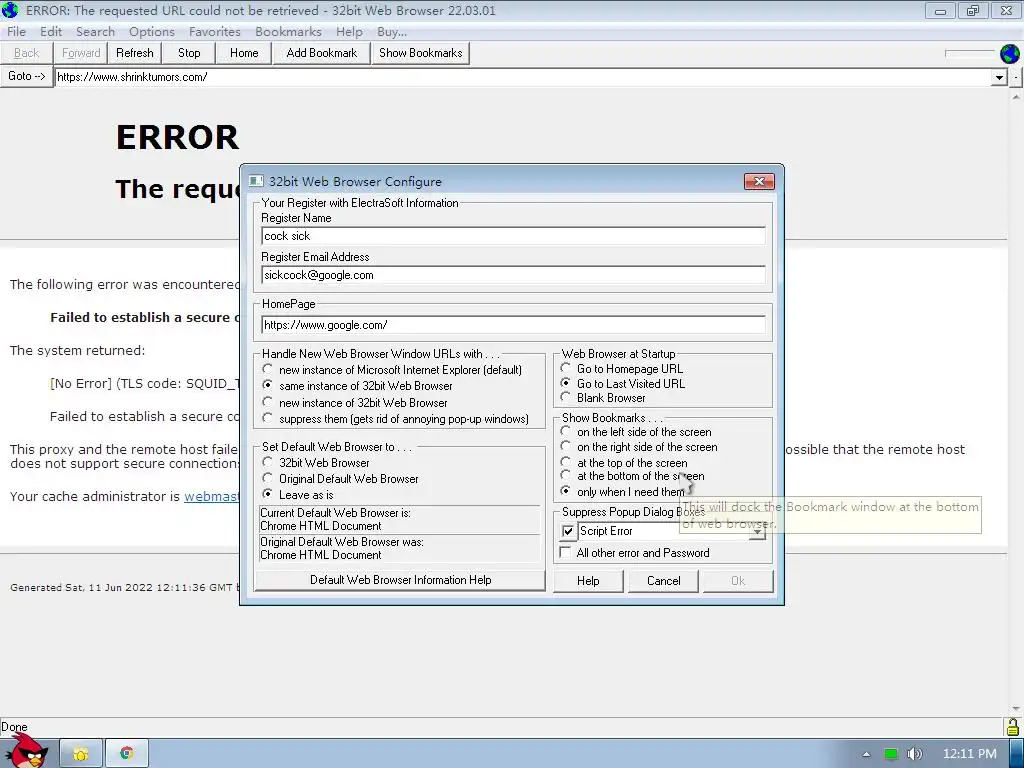
Task: Open the File menu
Action: pos(16,31)
